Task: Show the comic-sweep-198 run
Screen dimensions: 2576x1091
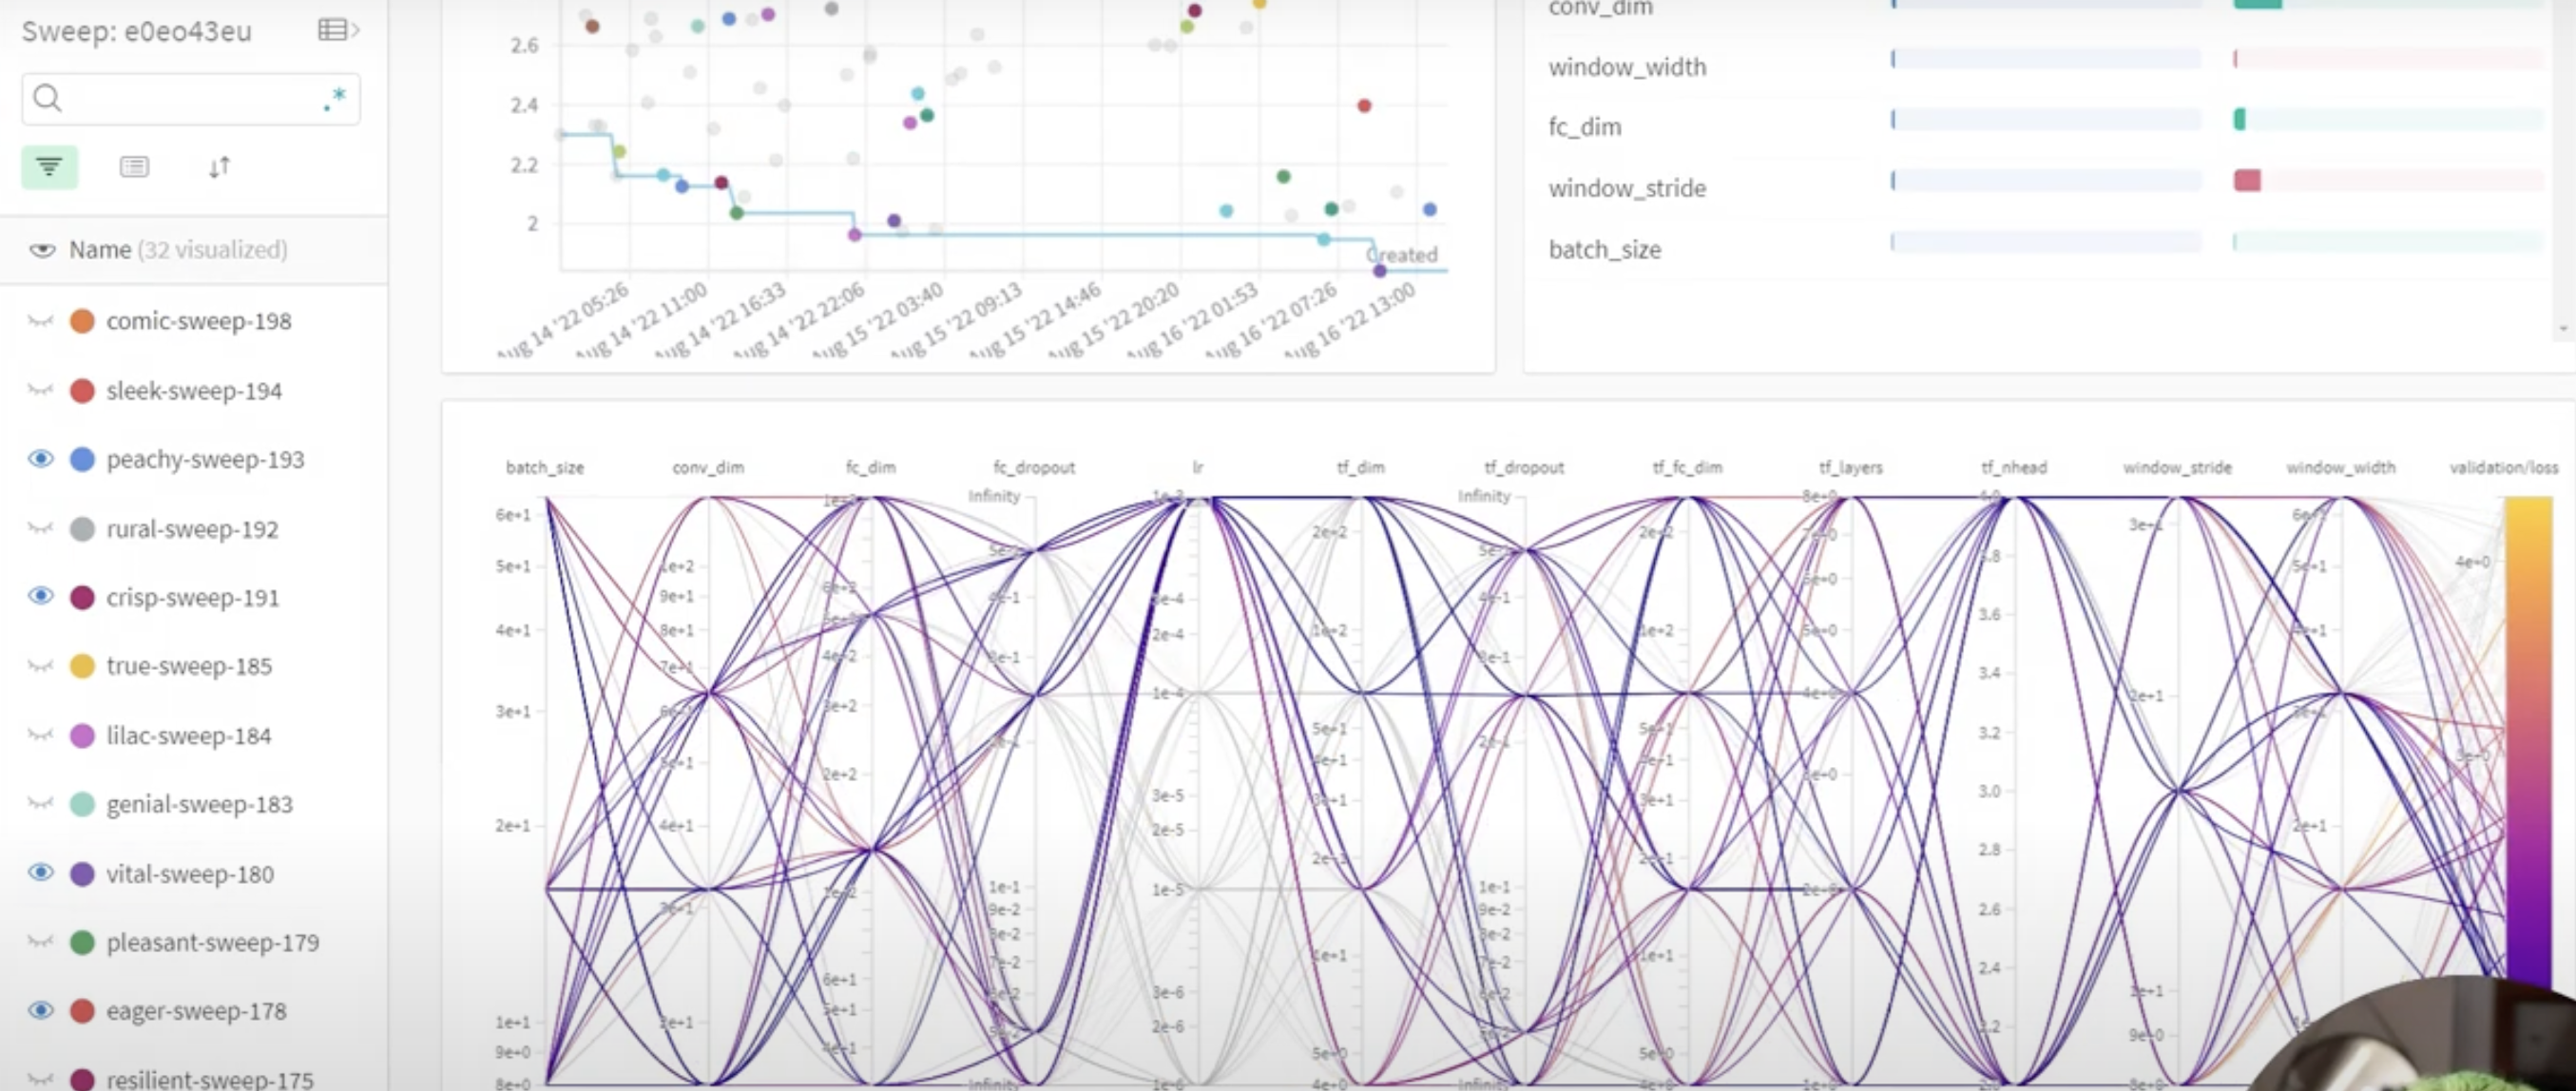Action: click(40, 321)
